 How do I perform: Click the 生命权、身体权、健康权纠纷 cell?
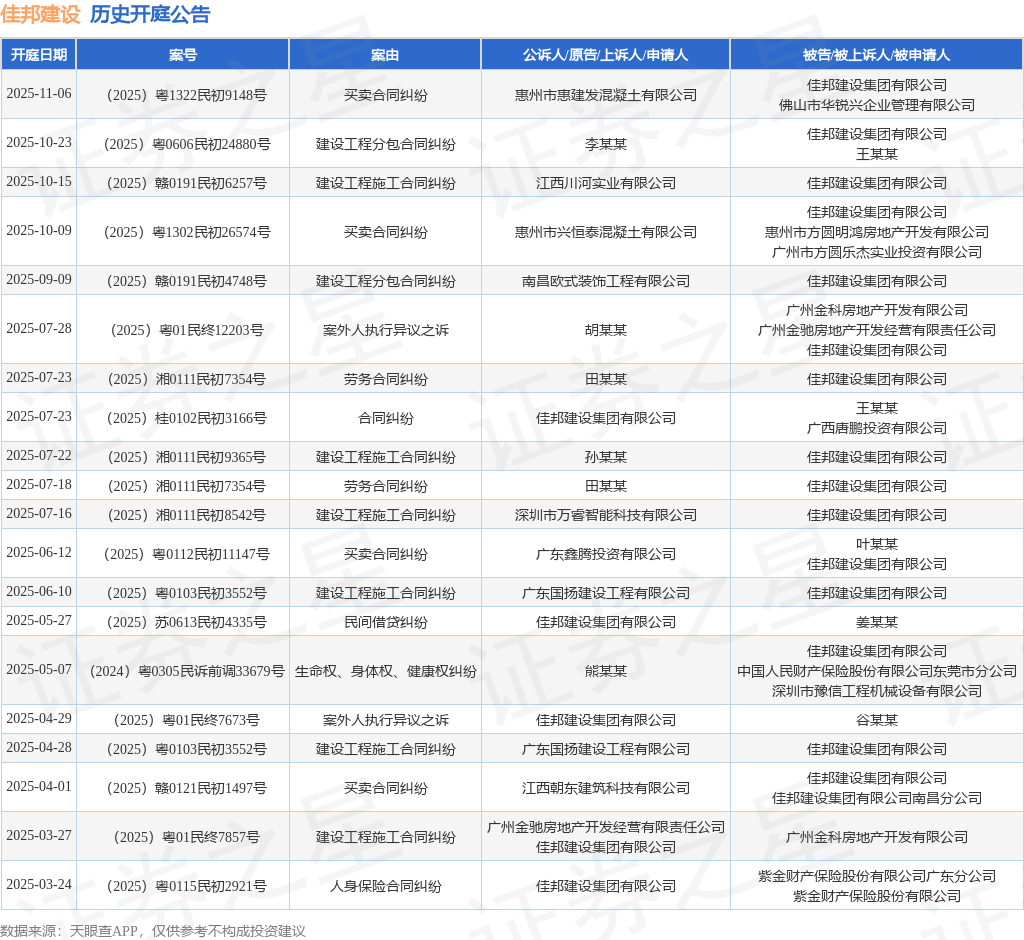click(385, 671)
